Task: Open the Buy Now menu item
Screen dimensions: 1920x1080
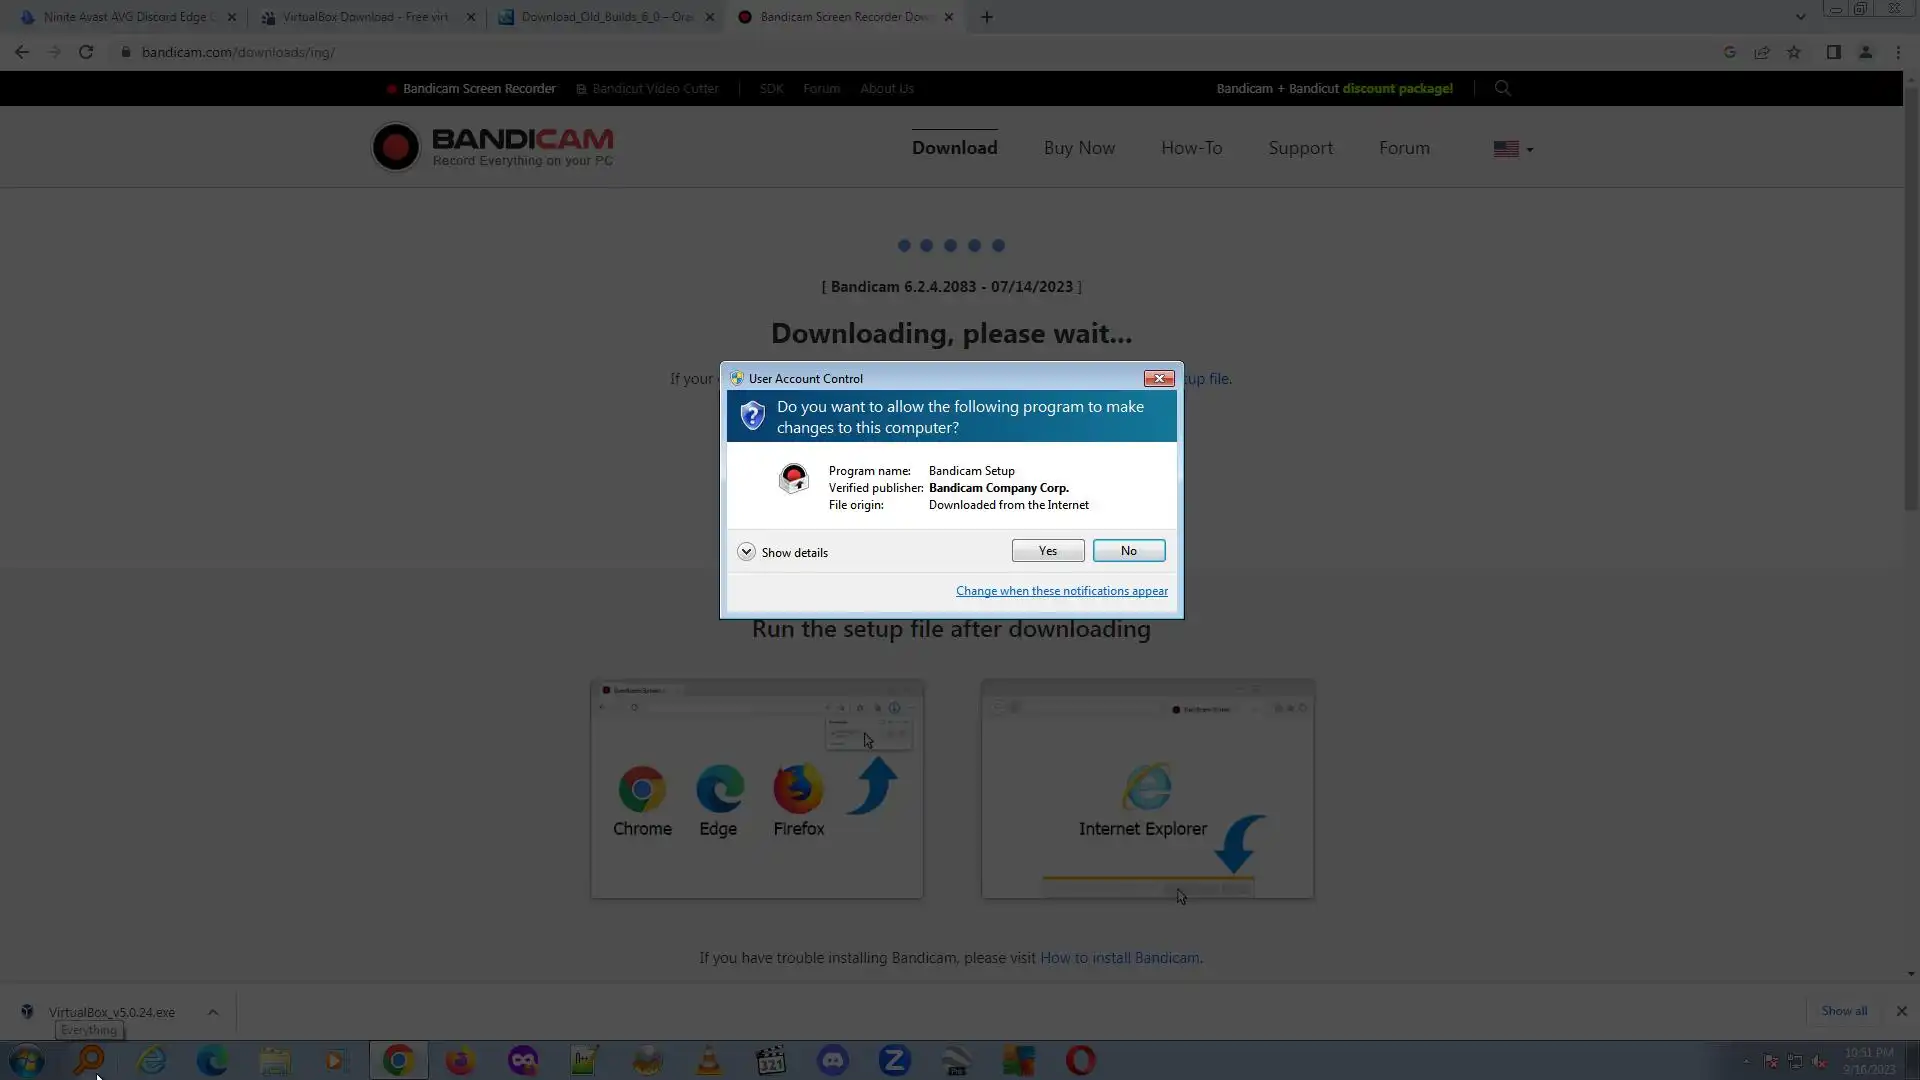Action: pos(1079,148)
